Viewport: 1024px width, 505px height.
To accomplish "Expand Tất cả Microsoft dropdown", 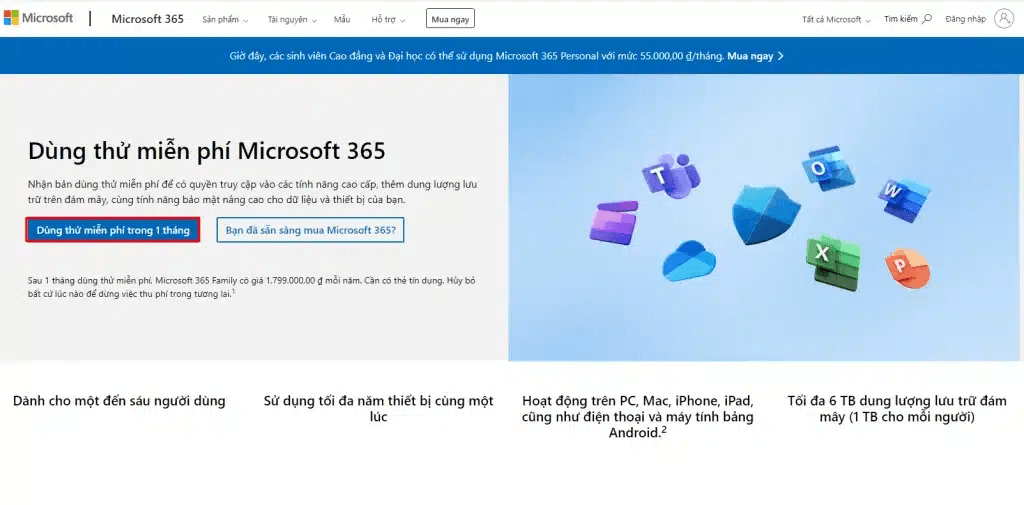I will 836,20.
